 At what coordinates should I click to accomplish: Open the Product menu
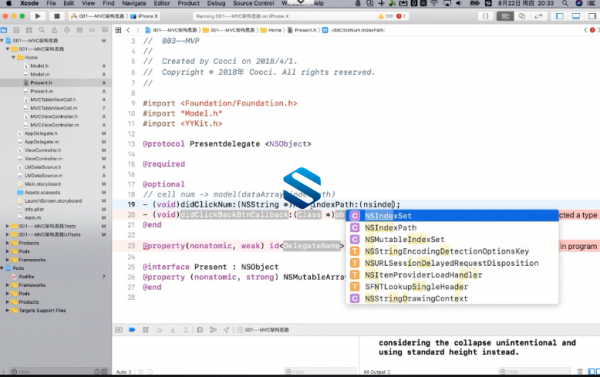click(189, 3)
